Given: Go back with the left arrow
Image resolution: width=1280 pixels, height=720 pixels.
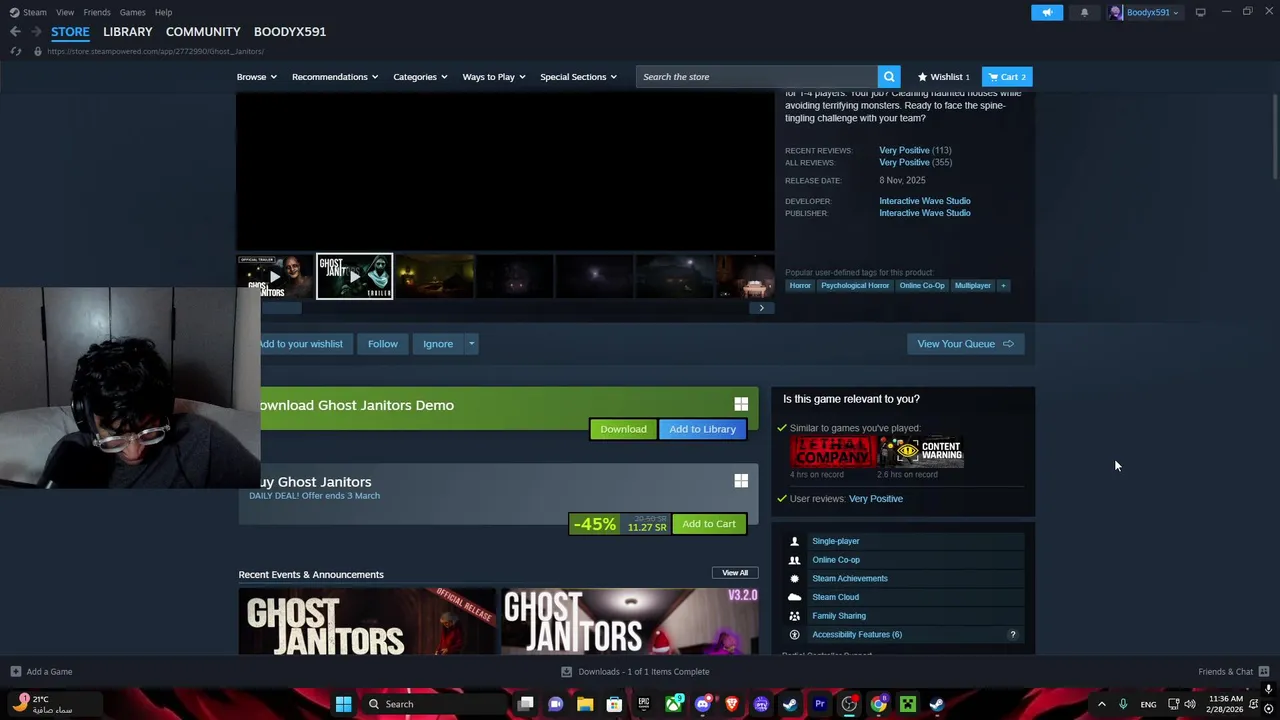Looking at the screenshot, I should coord(15,32).
